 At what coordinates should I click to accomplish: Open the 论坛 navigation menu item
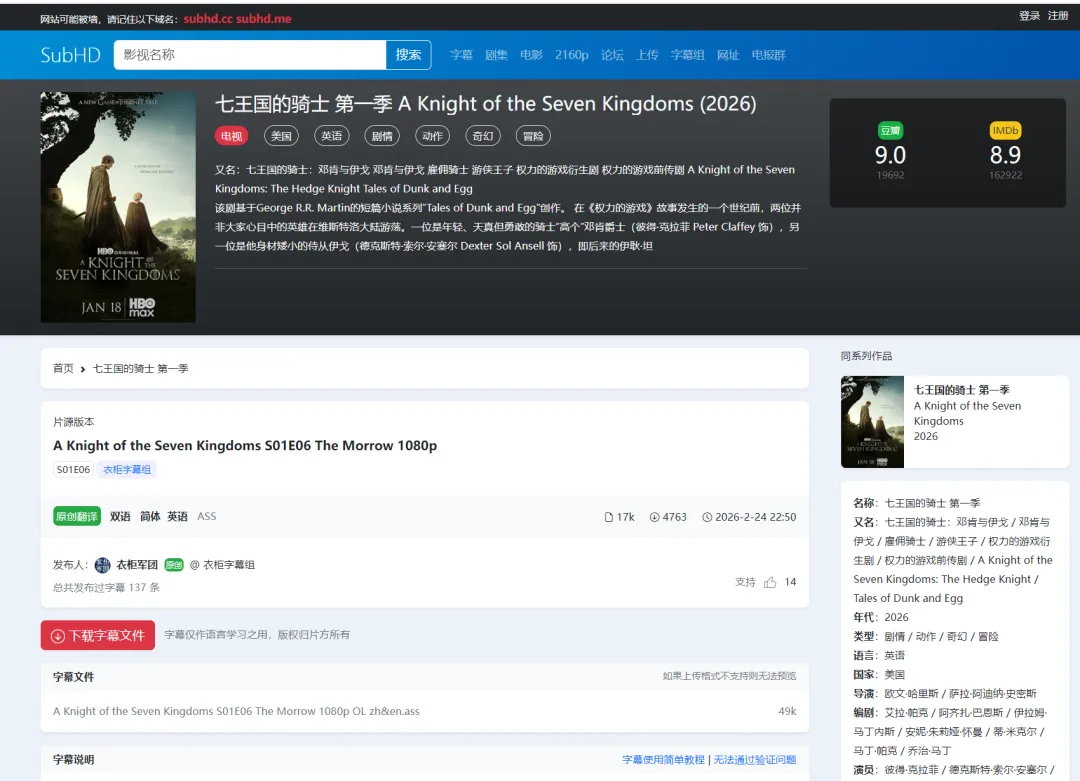click(x=612, y=55)
